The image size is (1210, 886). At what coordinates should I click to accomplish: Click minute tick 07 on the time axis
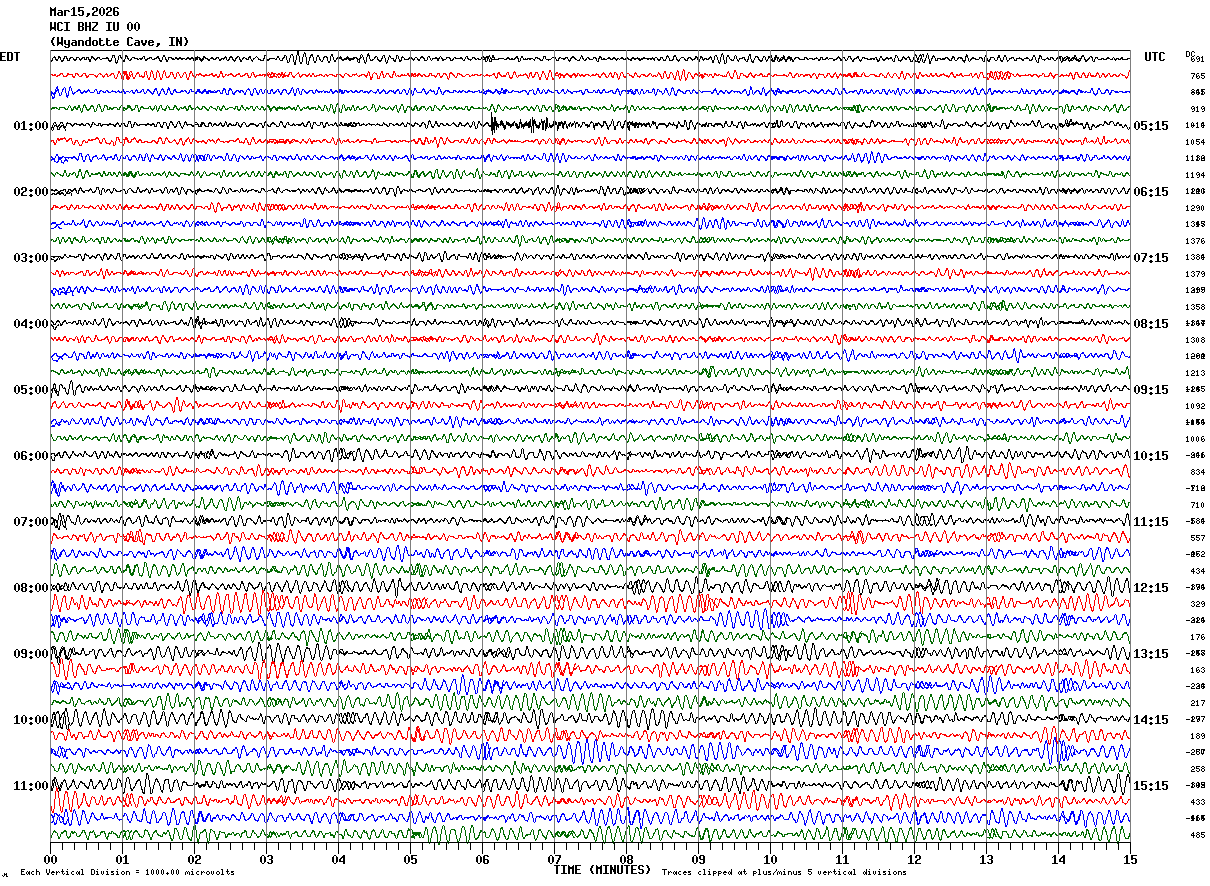click(x=554, y=859)
